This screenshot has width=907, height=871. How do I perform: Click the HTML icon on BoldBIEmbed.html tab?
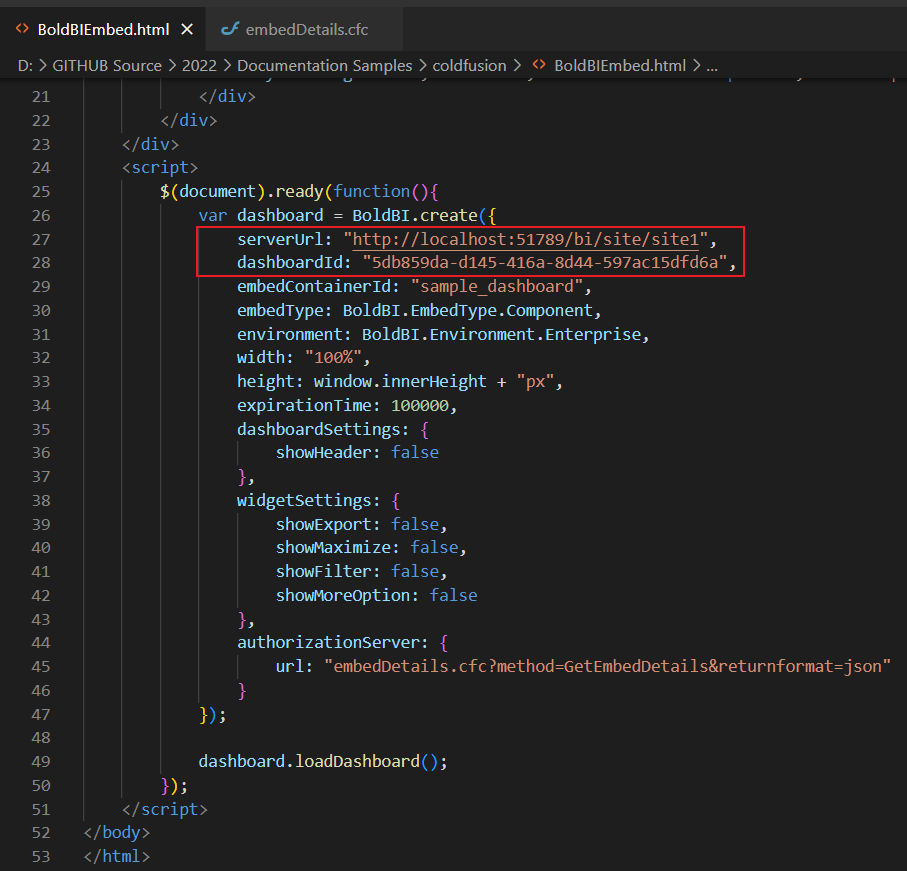coord(21,29)
